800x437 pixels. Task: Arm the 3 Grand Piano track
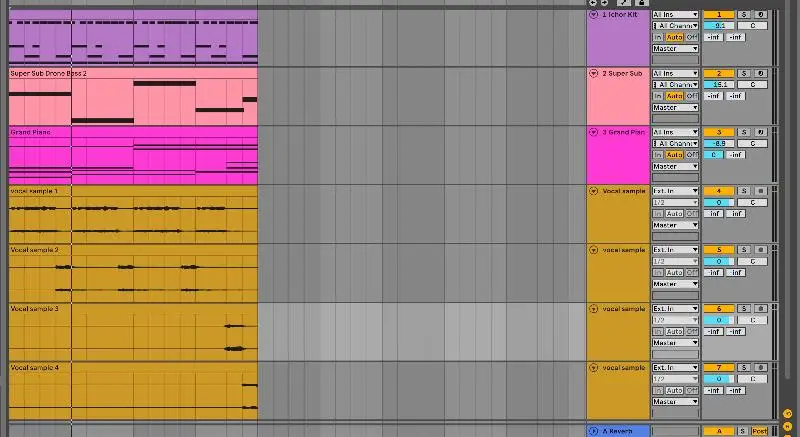pyautogui.click(x=761, y=132)
